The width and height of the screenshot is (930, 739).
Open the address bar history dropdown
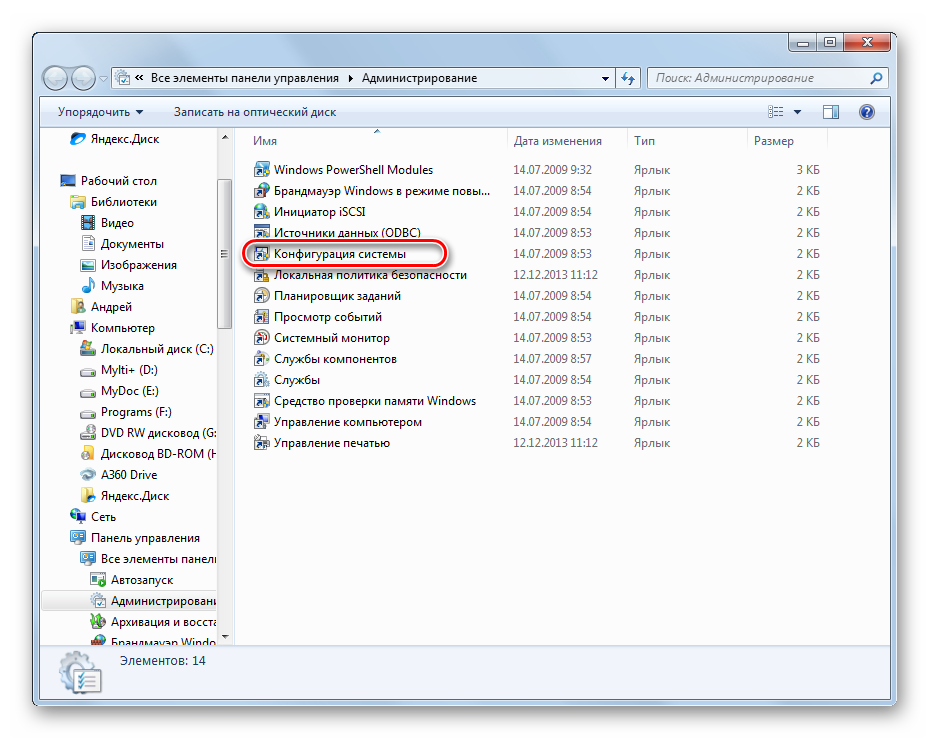[605, 78]
